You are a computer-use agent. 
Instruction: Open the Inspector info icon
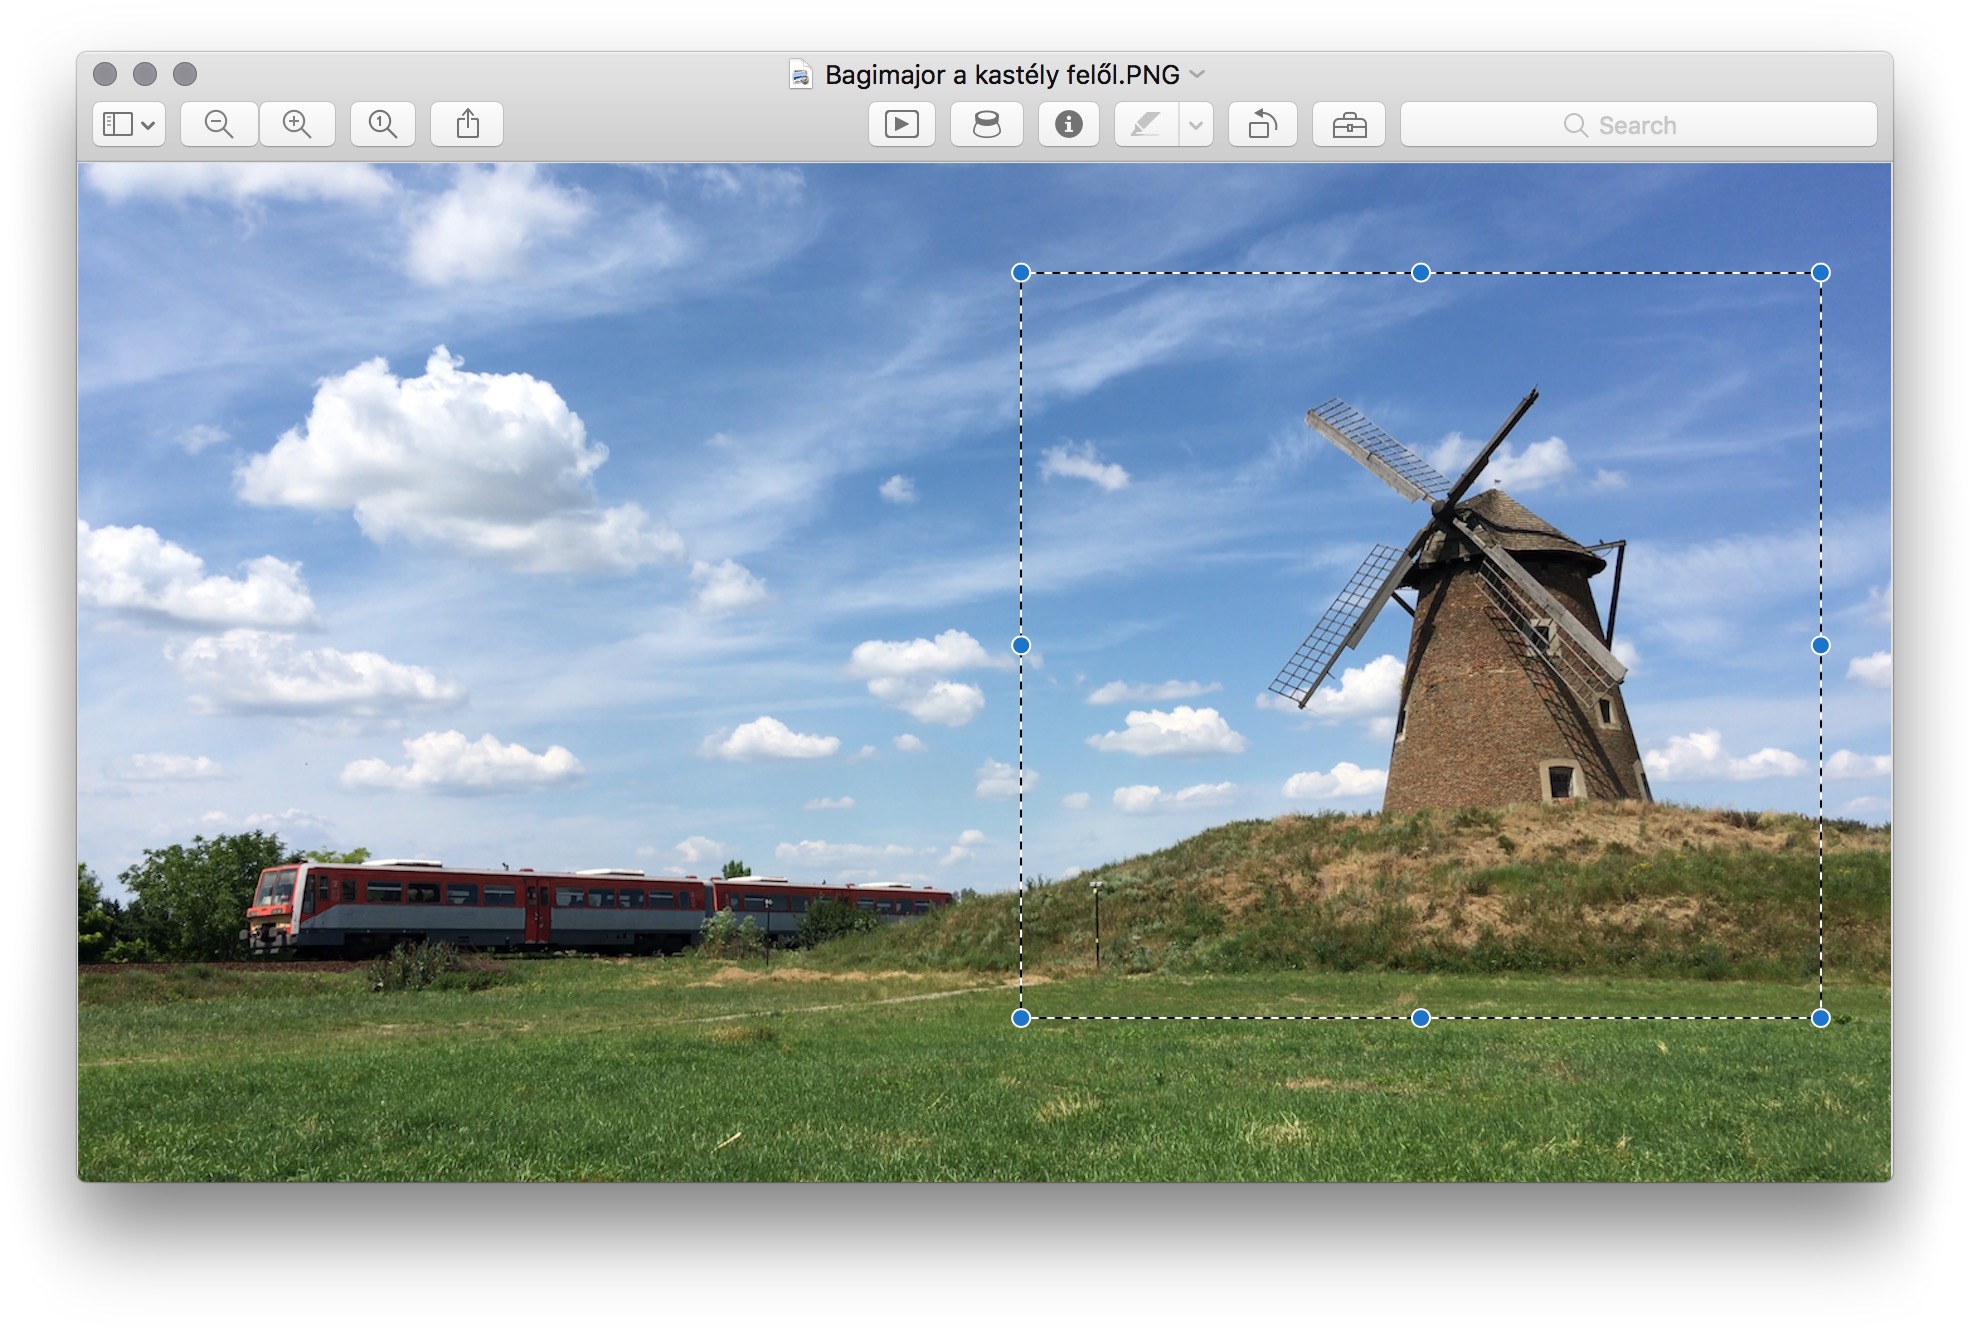(1069, 125)
